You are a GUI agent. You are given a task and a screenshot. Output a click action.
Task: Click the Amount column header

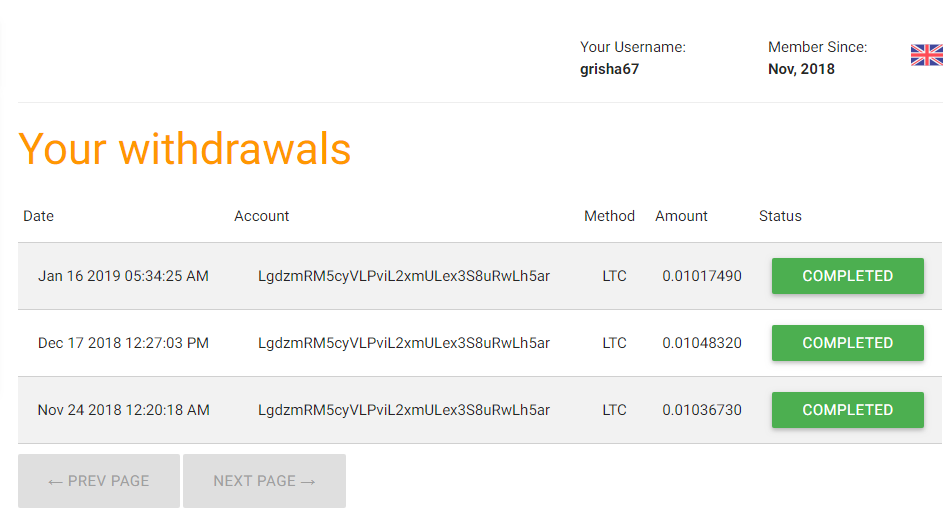[681, 216]
